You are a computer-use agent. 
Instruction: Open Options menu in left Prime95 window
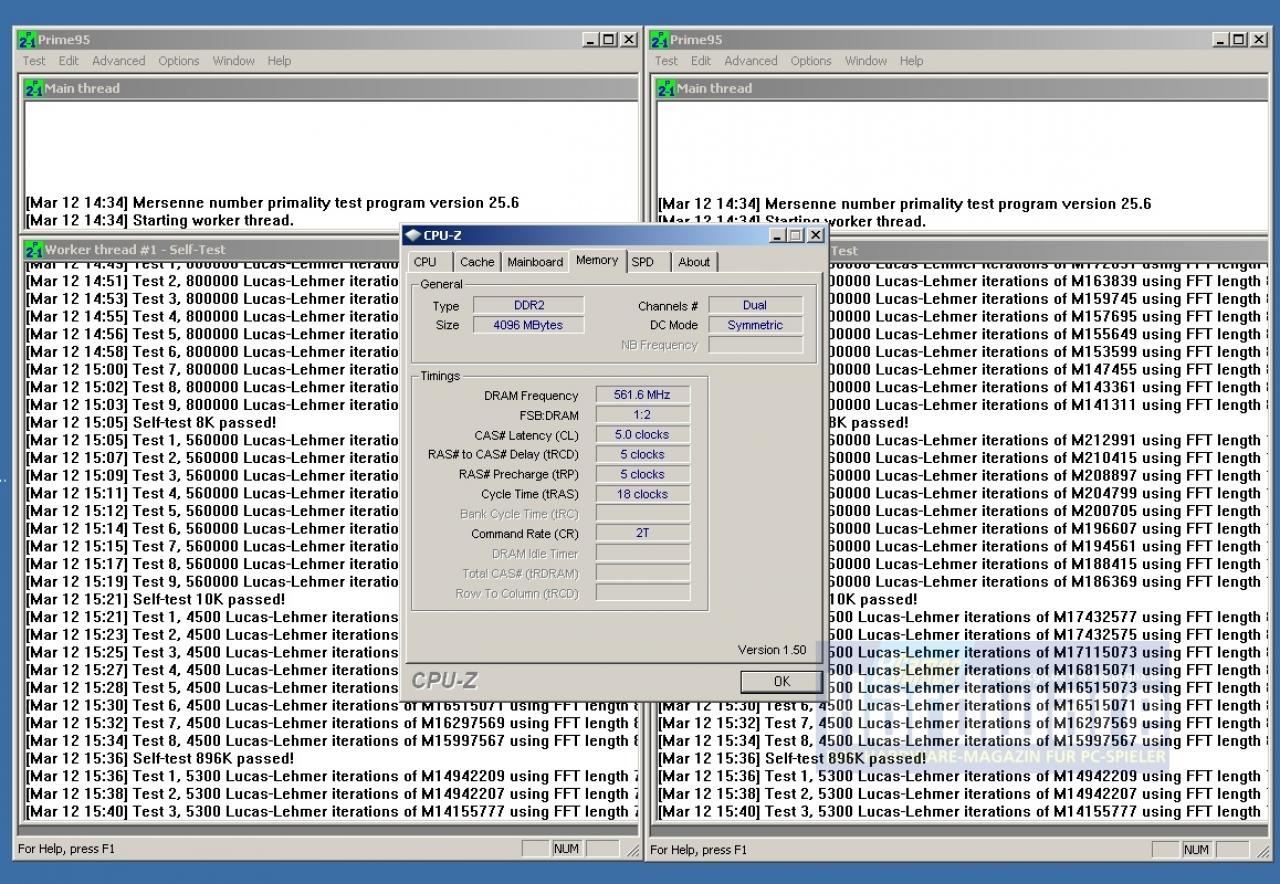[x=178, y=61]
